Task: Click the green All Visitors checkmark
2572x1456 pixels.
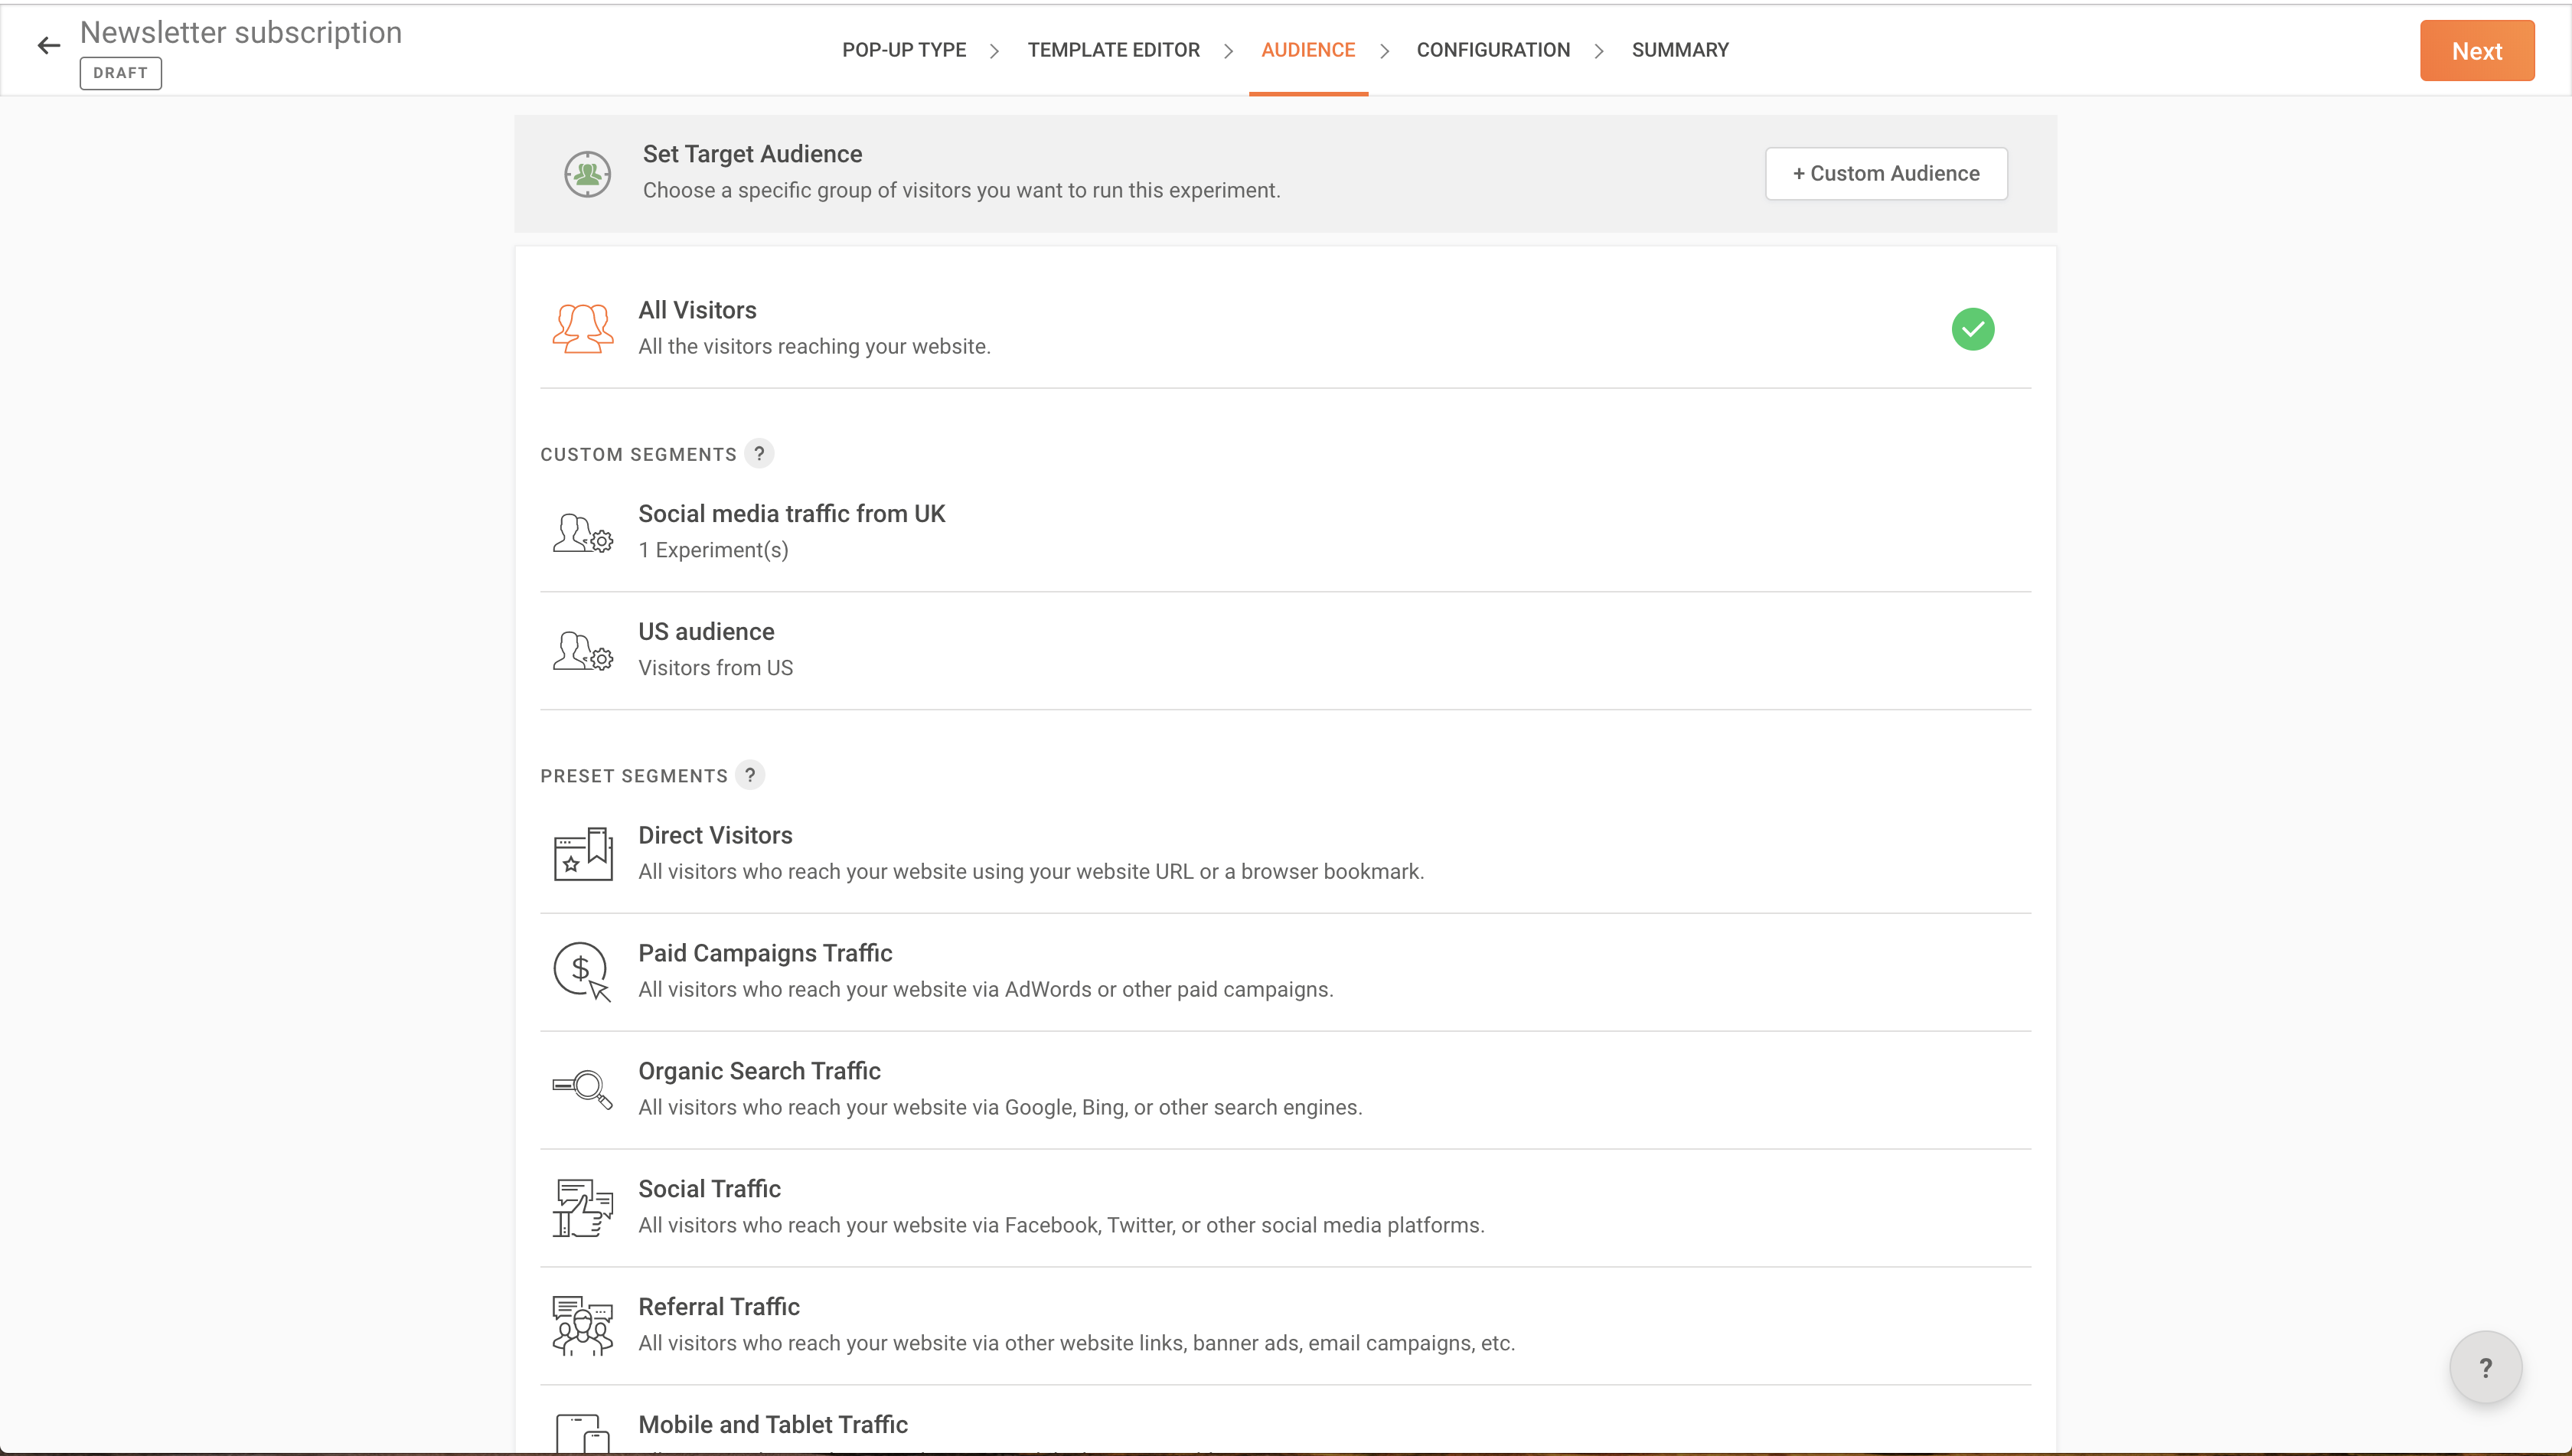Action: coord(1972,329)
